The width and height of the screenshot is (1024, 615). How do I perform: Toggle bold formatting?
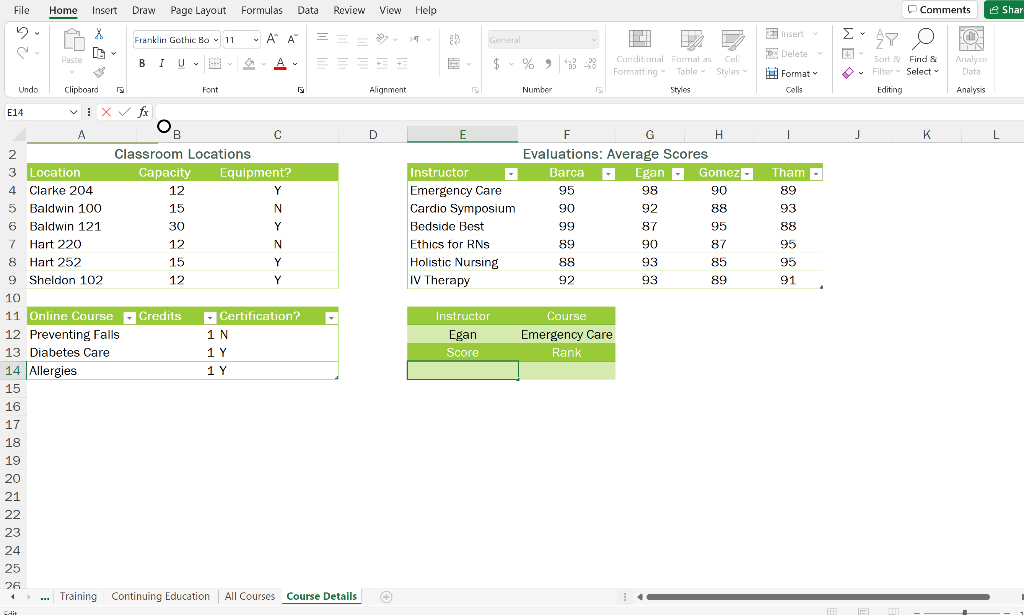[x=141, y=62]
